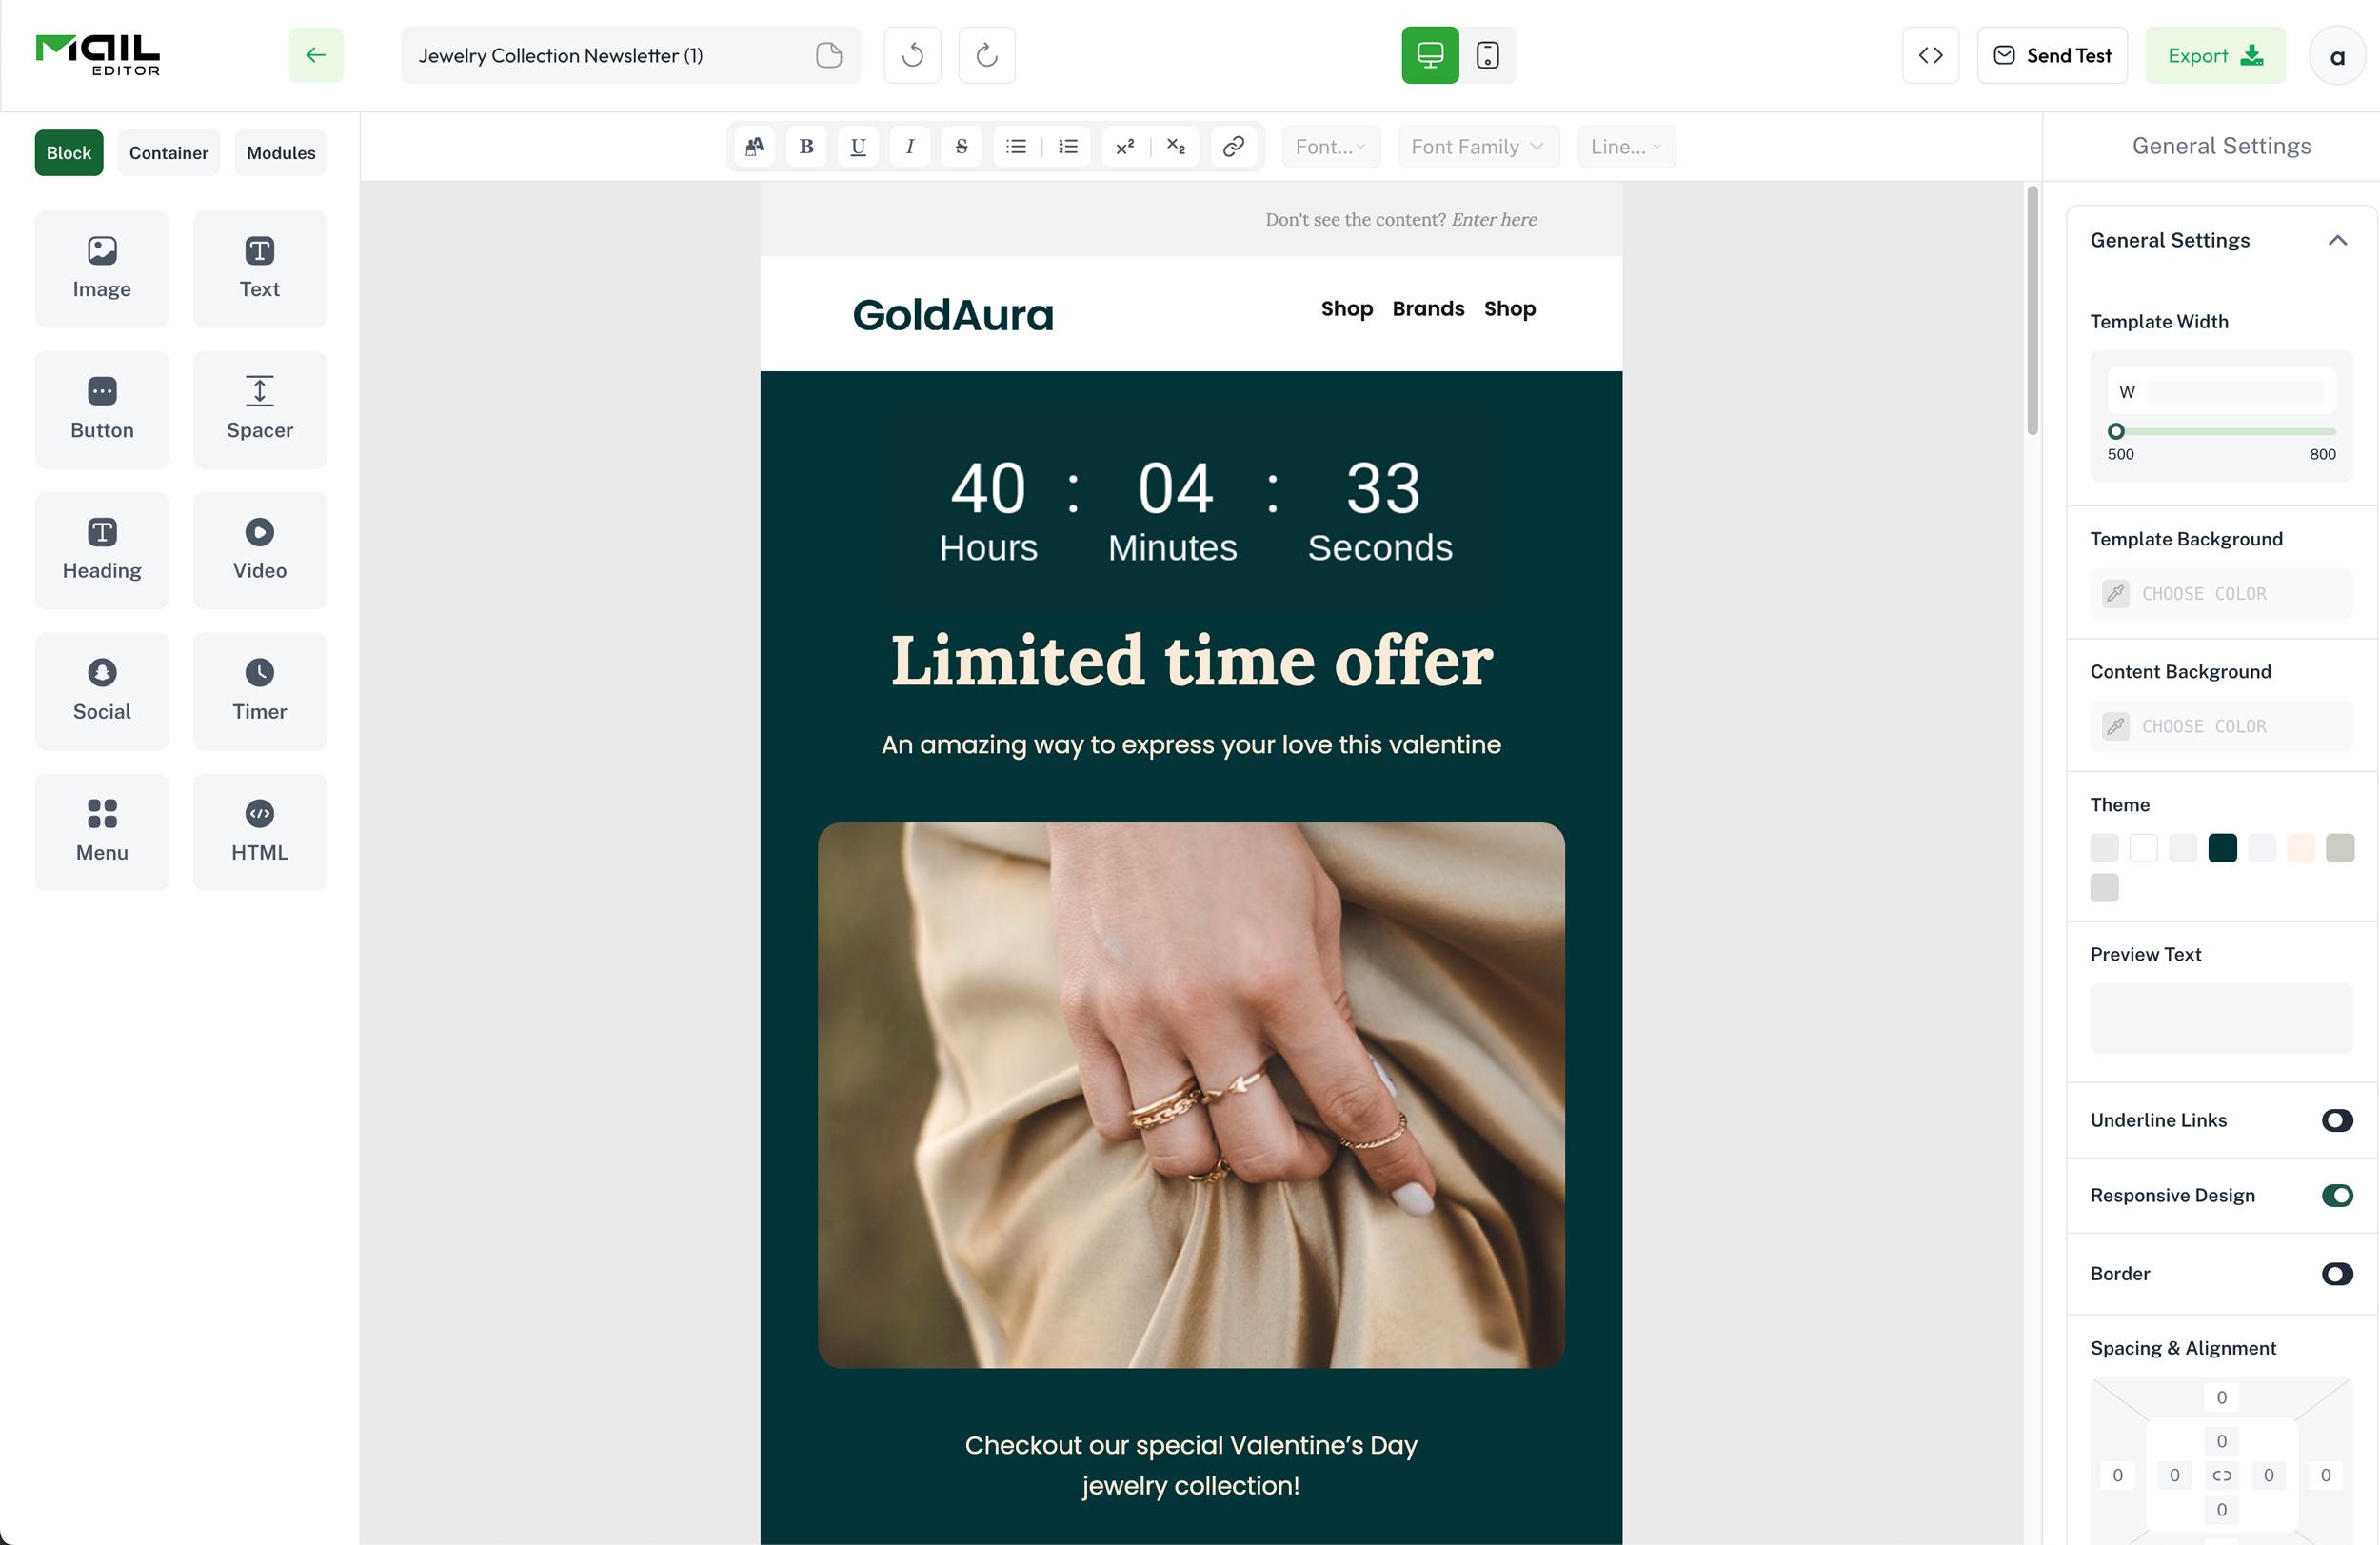Open the Line height dropdown

[1625, 147]
